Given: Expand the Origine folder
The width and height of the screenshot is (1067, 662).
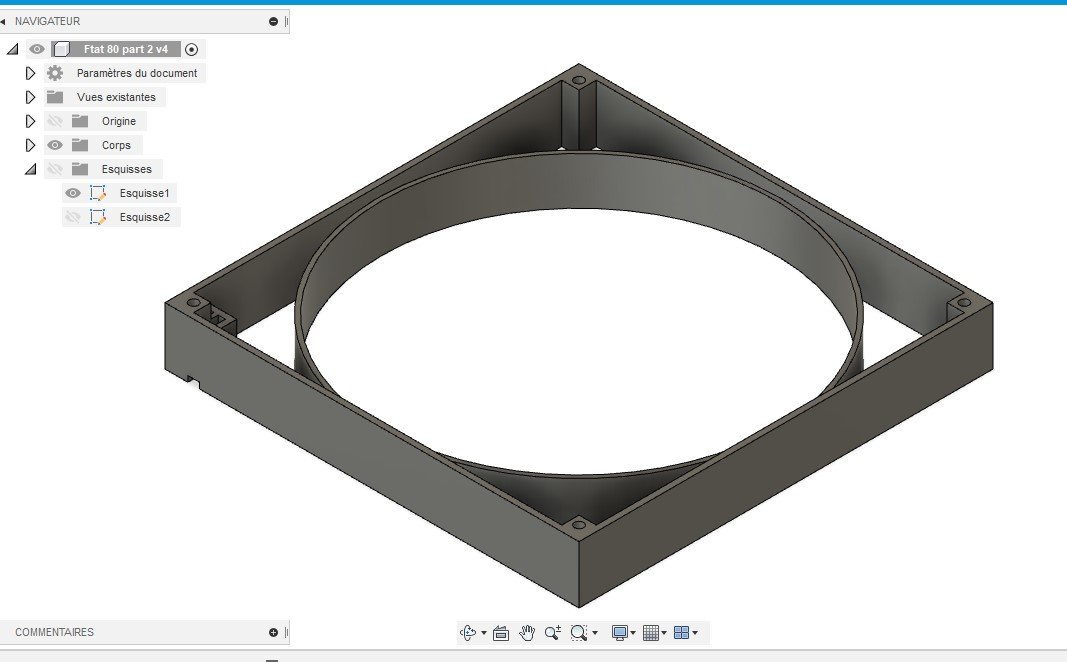Looking at the screenshot, I should point(30,121).
